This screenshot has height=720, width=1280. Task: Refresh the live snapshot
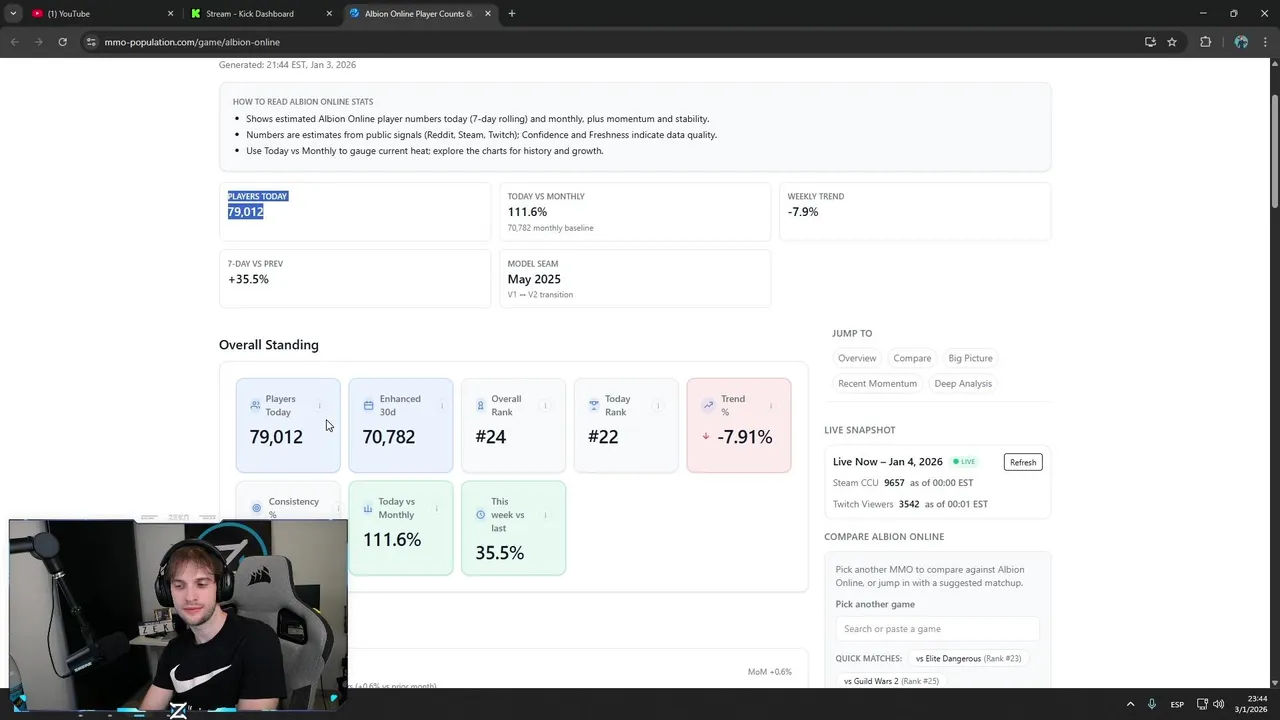click(x=1023, y=462)
